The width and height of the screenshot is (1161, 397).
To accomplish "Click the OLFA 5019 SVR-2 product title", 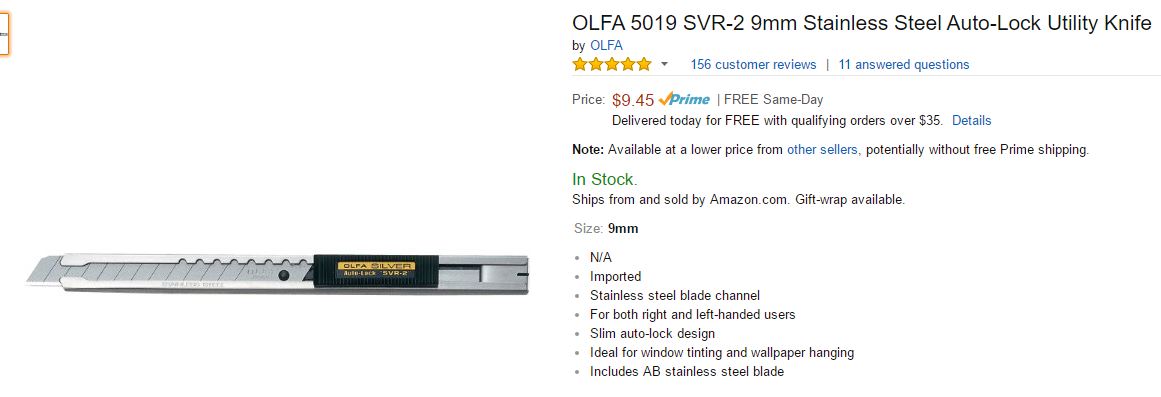I will (x=862, y=24).
